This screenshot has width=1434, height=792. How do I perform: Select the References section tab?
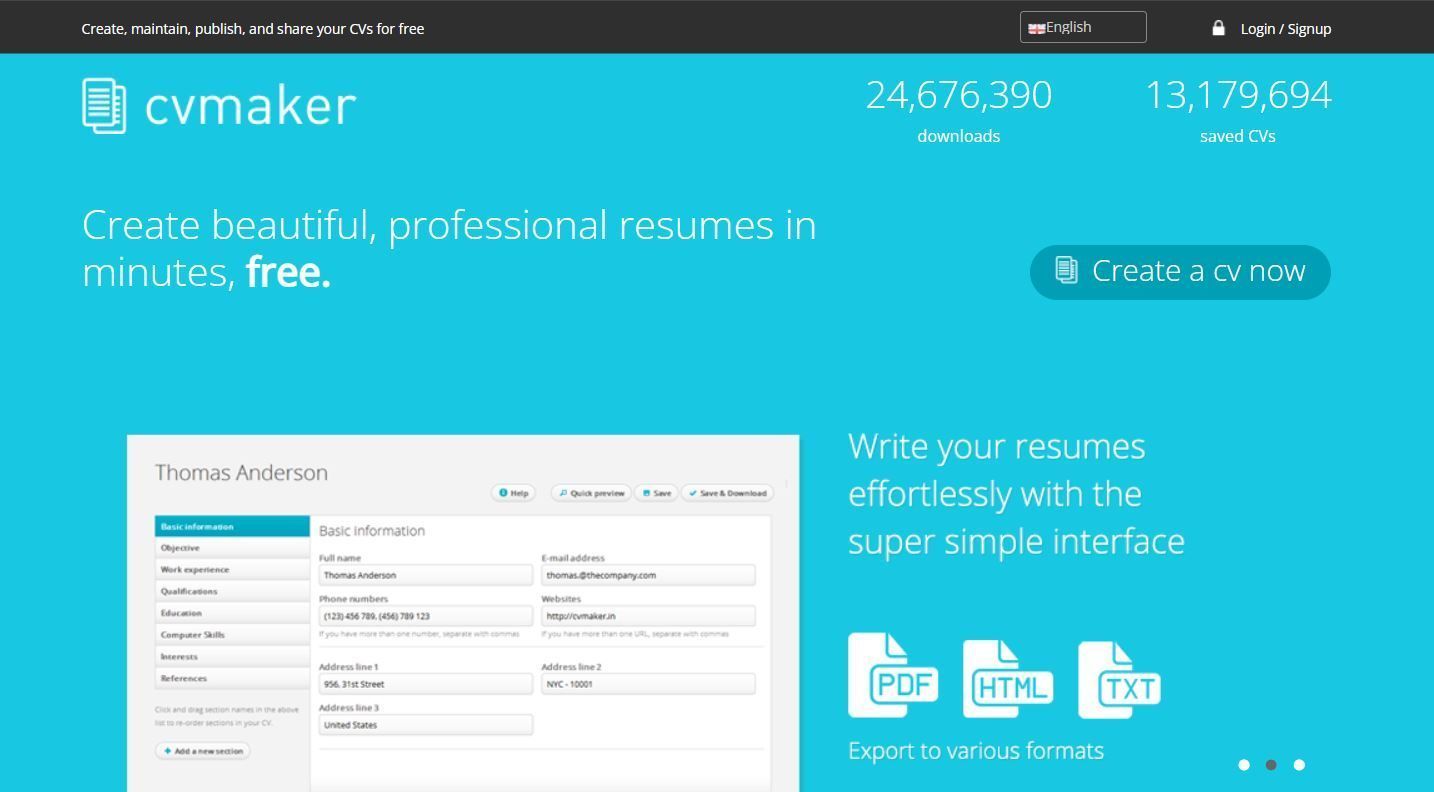click(x=232, y=679)
